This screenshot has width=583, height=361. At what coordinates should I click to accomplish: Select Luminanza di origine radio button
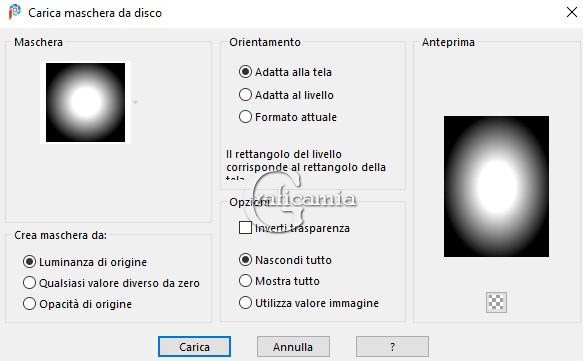click(x=85, y=262)
